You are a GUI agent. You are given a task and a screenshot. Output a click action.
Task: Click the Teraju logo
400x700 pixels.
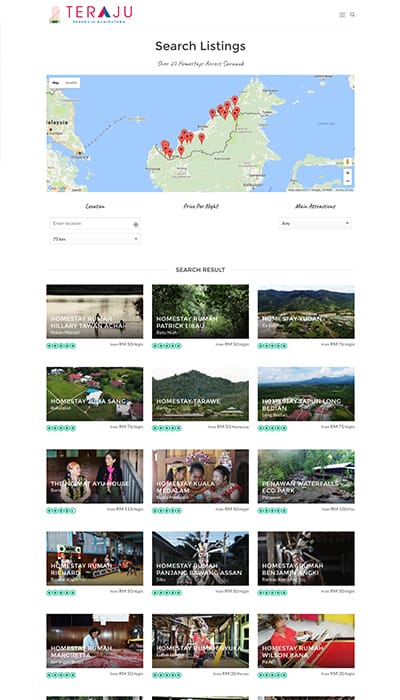(x=91, y=14)
